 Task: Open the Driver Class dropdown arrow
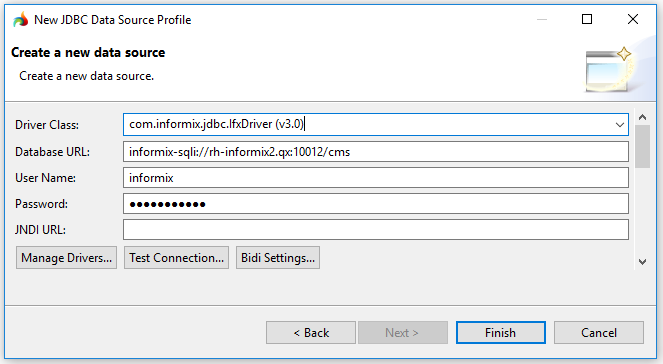tap(619, 125)
